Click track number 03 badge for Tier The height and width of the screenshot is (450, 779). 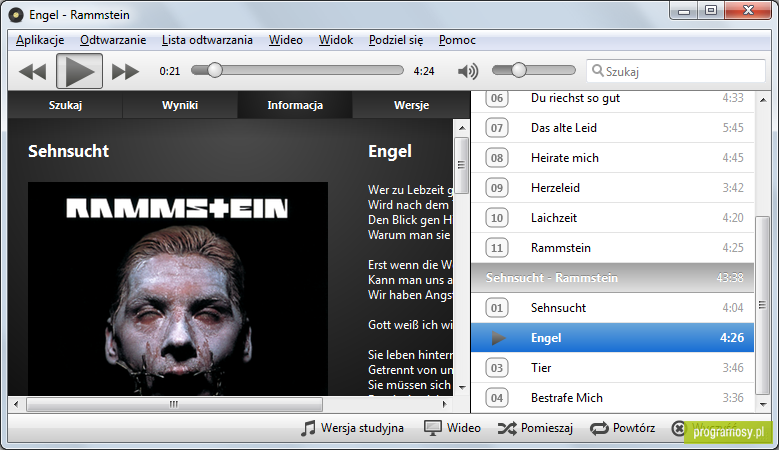coord(497,368)
